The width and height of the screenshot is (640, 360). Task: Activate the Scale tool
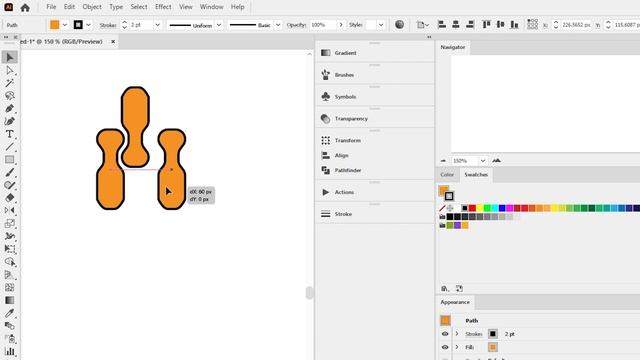(x=10, y=223)
